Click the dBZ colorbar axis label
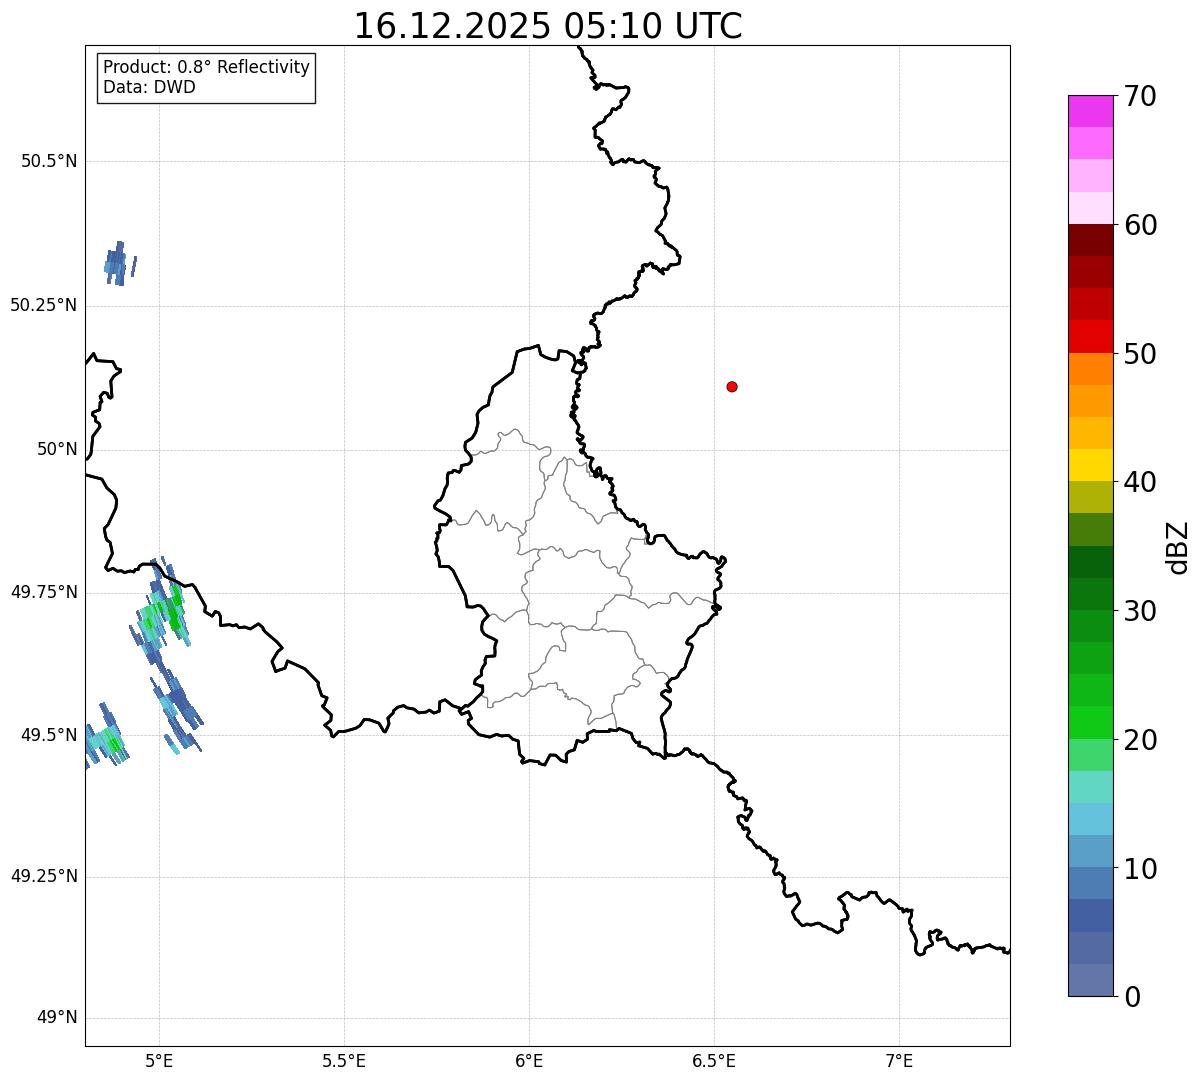The height and width of the screenshot is (1081, 1202). (1178, 547)
